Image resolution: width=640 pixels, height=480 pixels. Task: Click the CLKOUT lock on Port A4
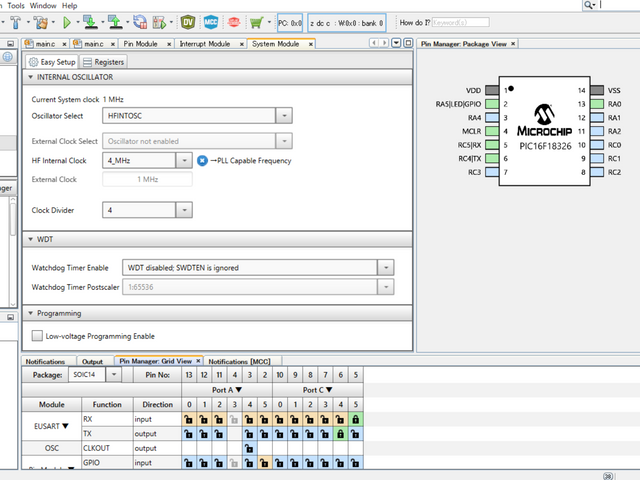tap(249, 449)
